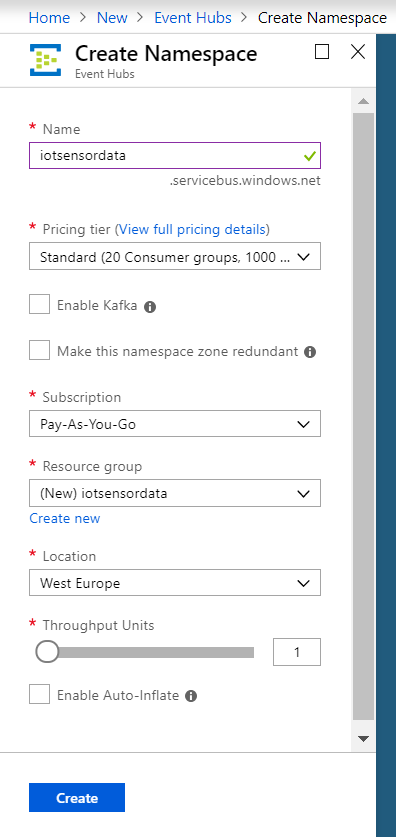Screen dimensions: 396x837
Task: Click the green name validation checkmark
Action: coord(310,156)
